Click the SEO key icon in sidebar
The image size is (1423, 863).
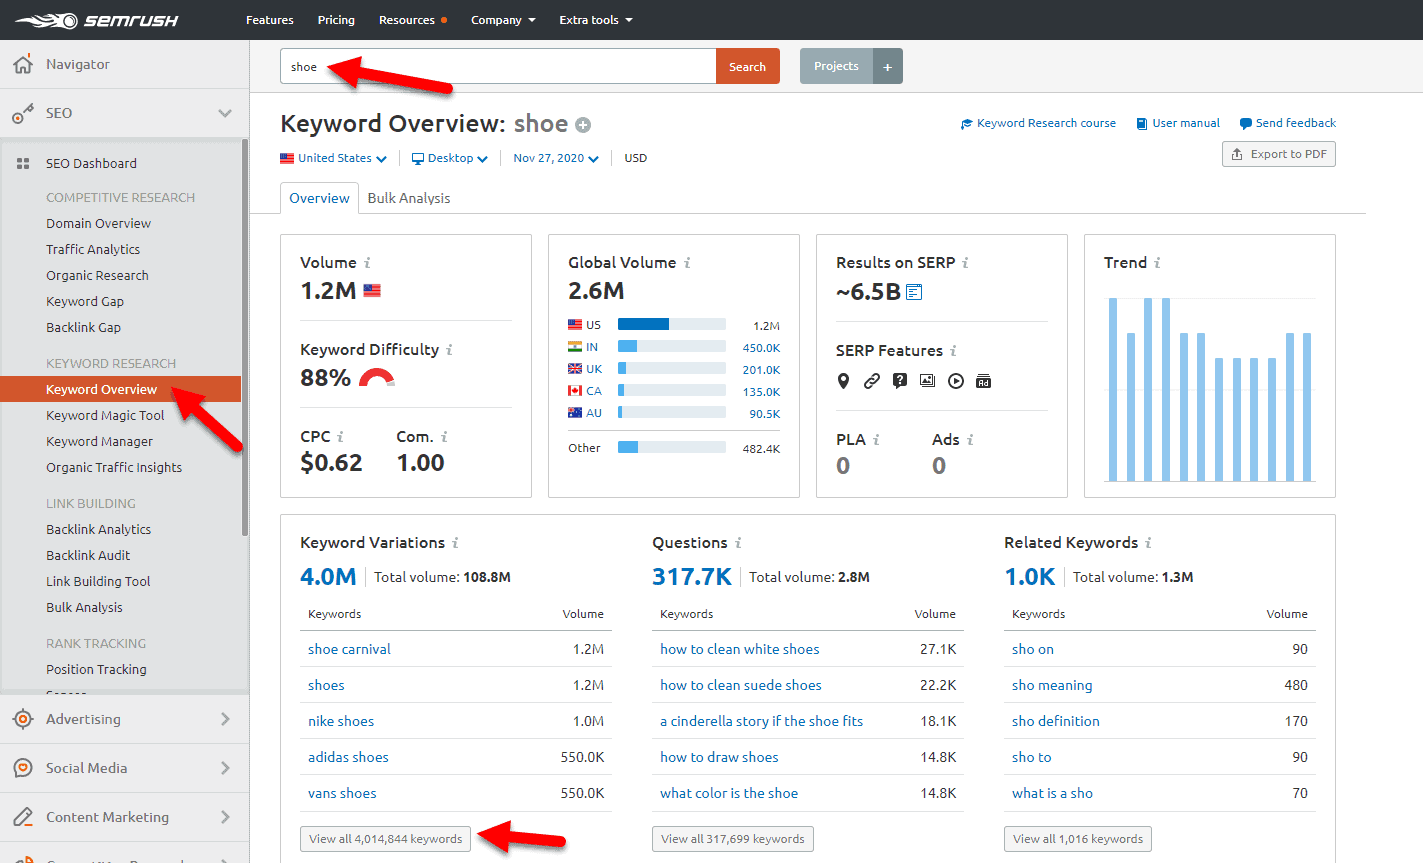[x=23, y=114]
